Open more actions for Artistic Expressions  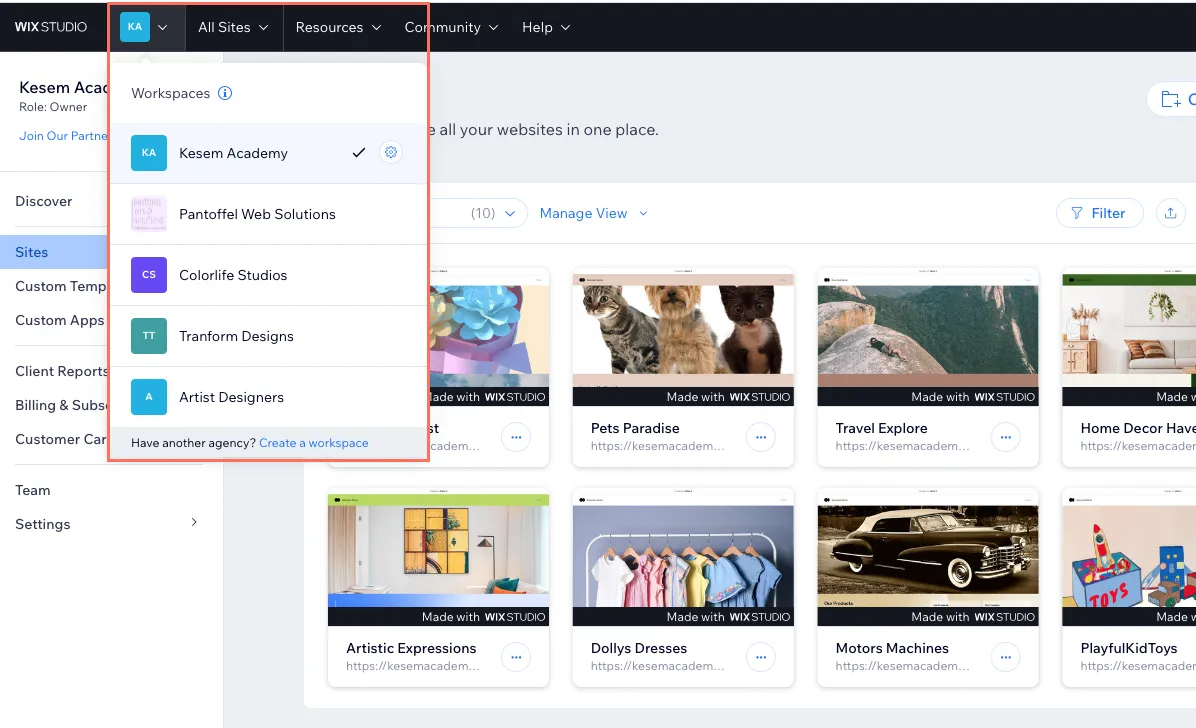pos(516,657)
